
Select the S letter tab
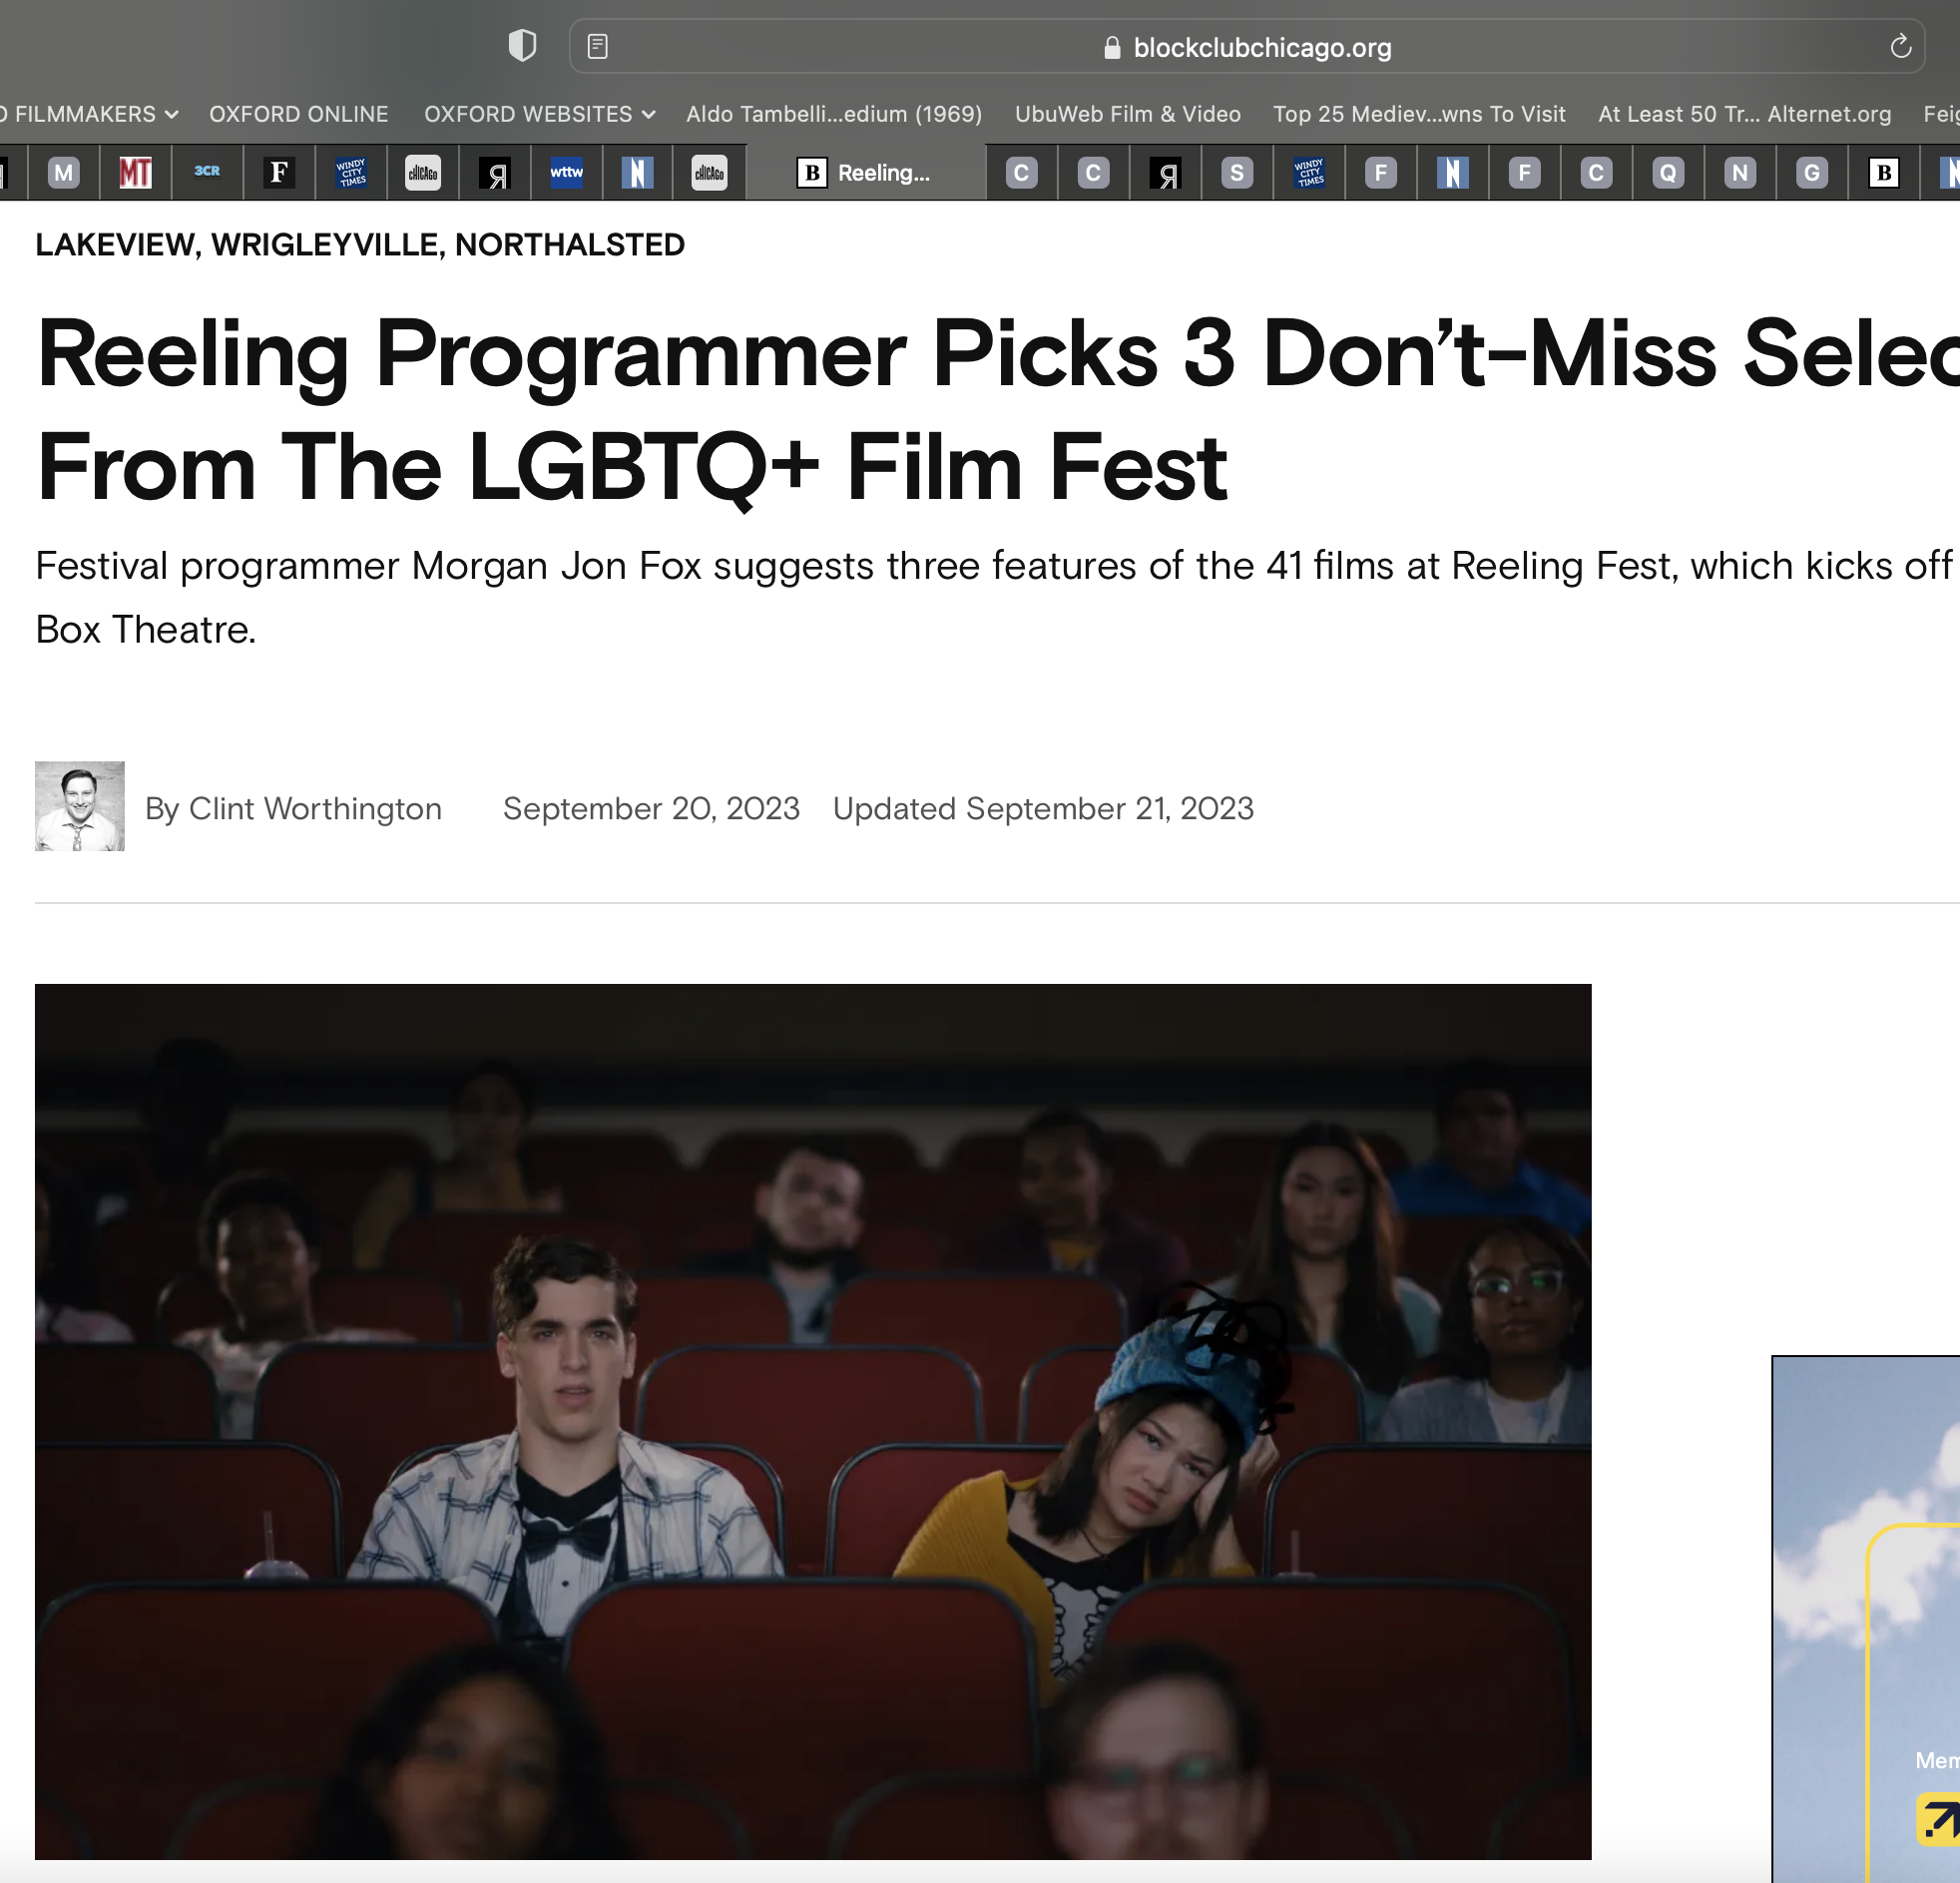coord(1237,173)
